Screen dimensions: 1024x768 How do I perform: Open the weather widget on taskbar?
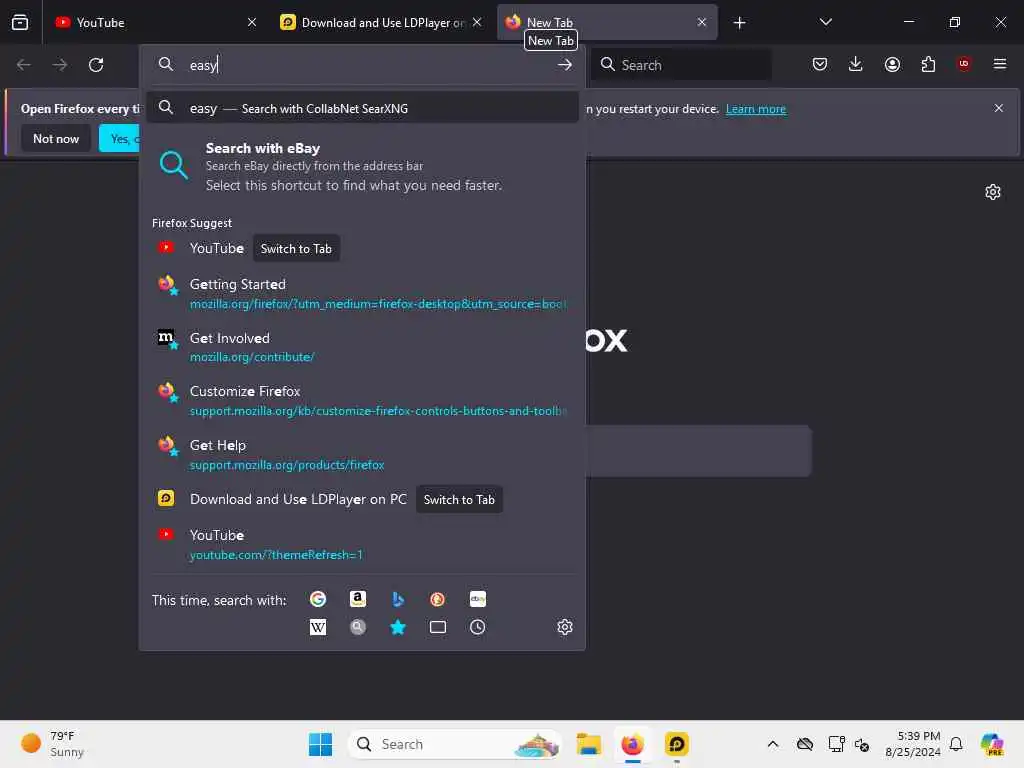[54, 744]
